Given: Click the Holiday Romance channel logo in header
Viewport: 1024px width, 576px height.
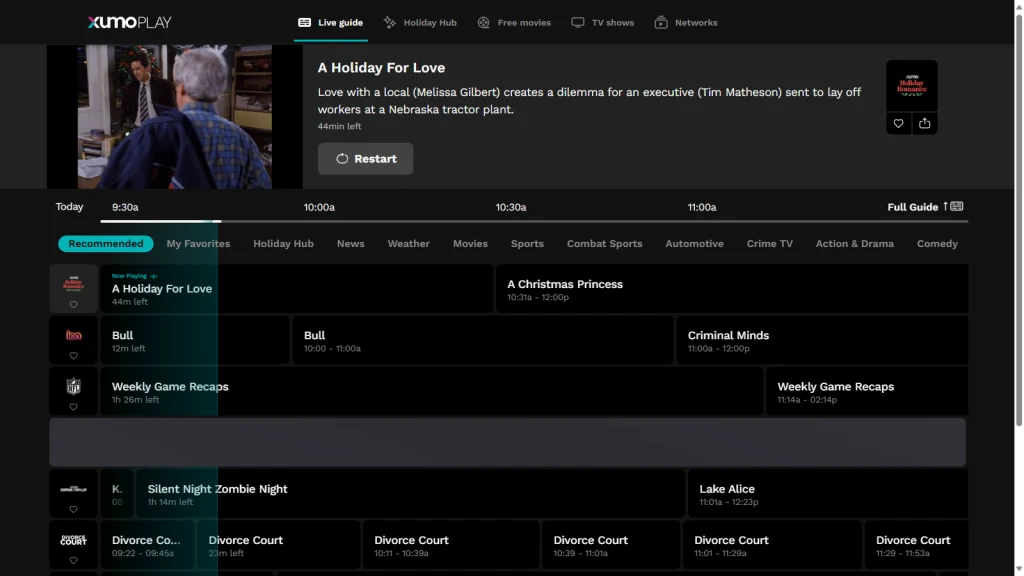Looking at the screenshot, I should pos(912,86).
